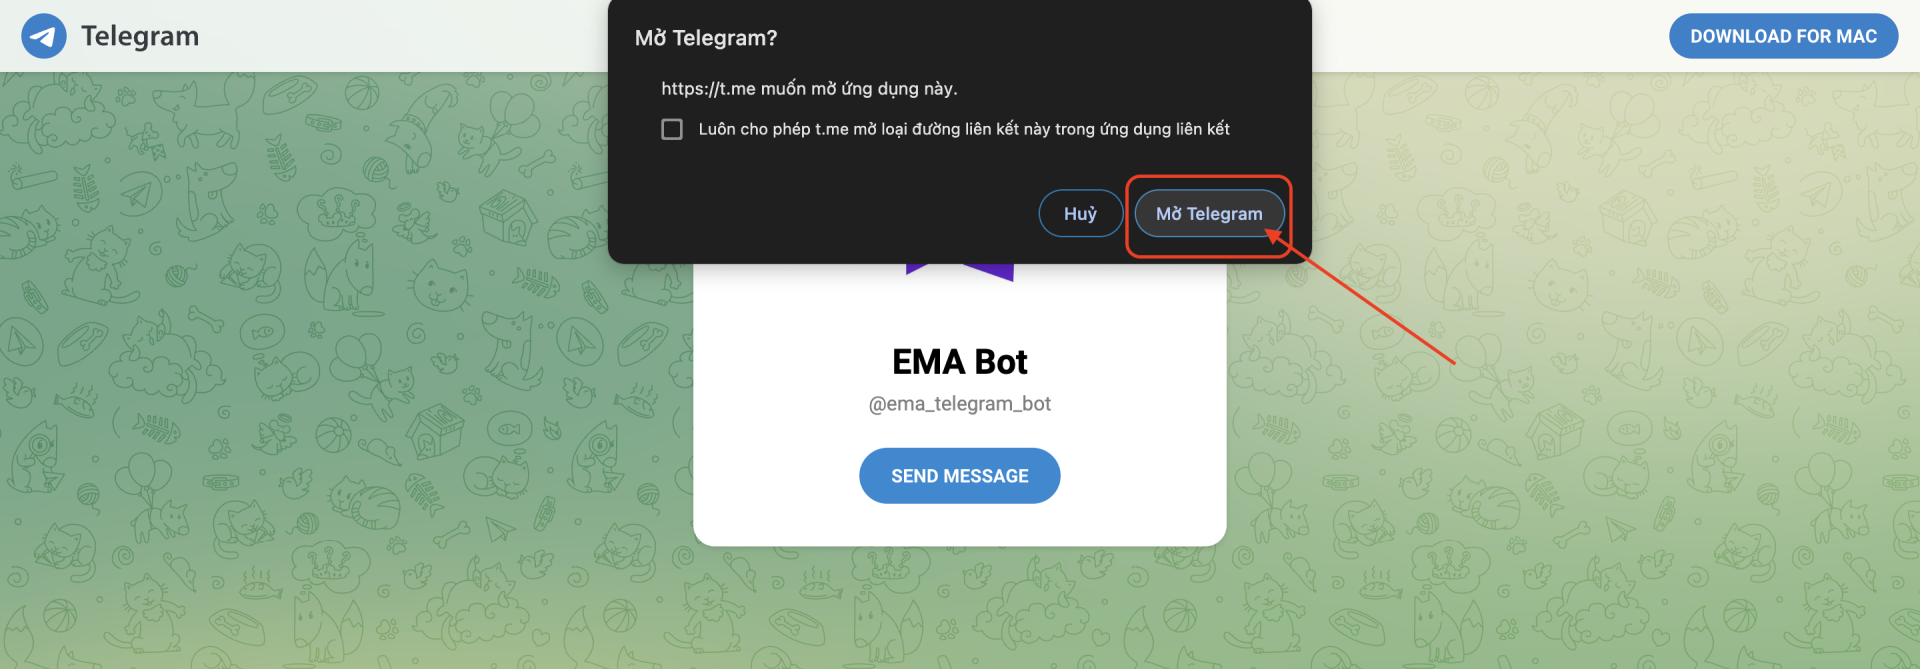Image resolution: width=1920 pixels, height=669 pixels.
Task: Click the red arrowhead at Mở Telegram
Action: pyautogui.click(x=1274, y=237)
